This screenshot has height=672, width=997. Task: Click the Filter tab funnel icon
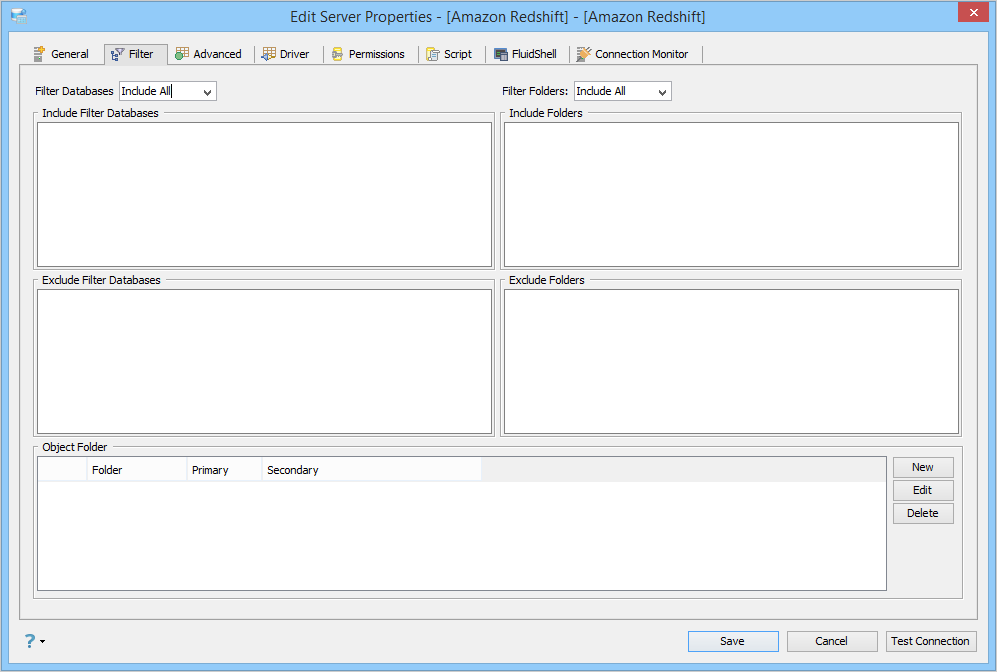click(118, 55)
